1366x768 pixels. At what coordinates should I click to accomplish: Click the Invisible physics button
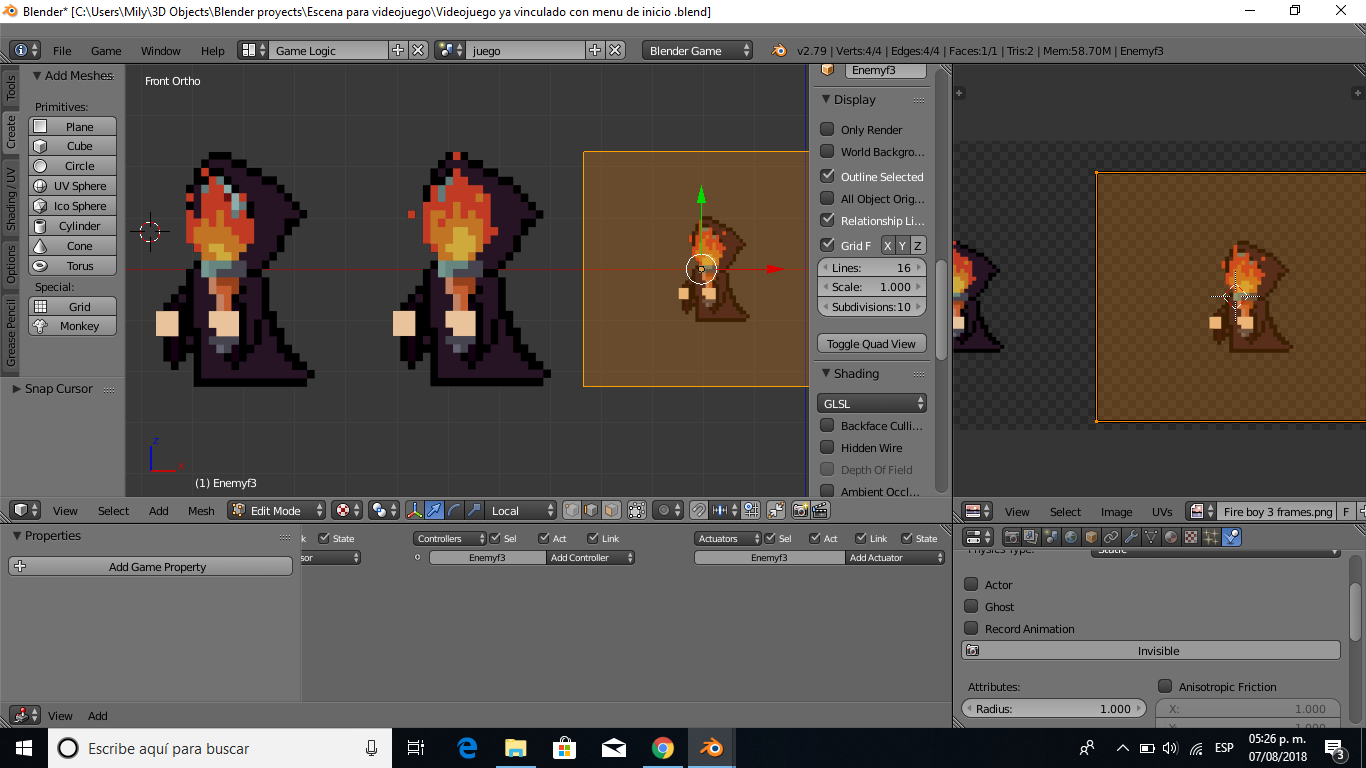coord(1151,650)
